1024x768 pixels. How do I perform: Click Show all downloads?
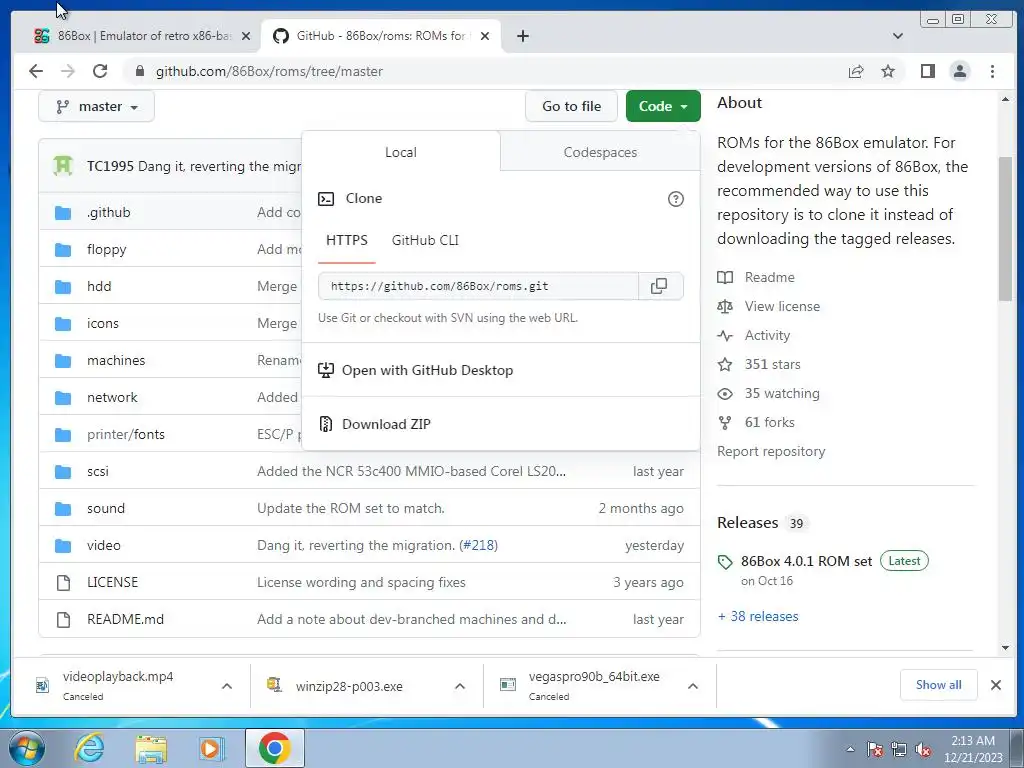click(x=938, y=685)
